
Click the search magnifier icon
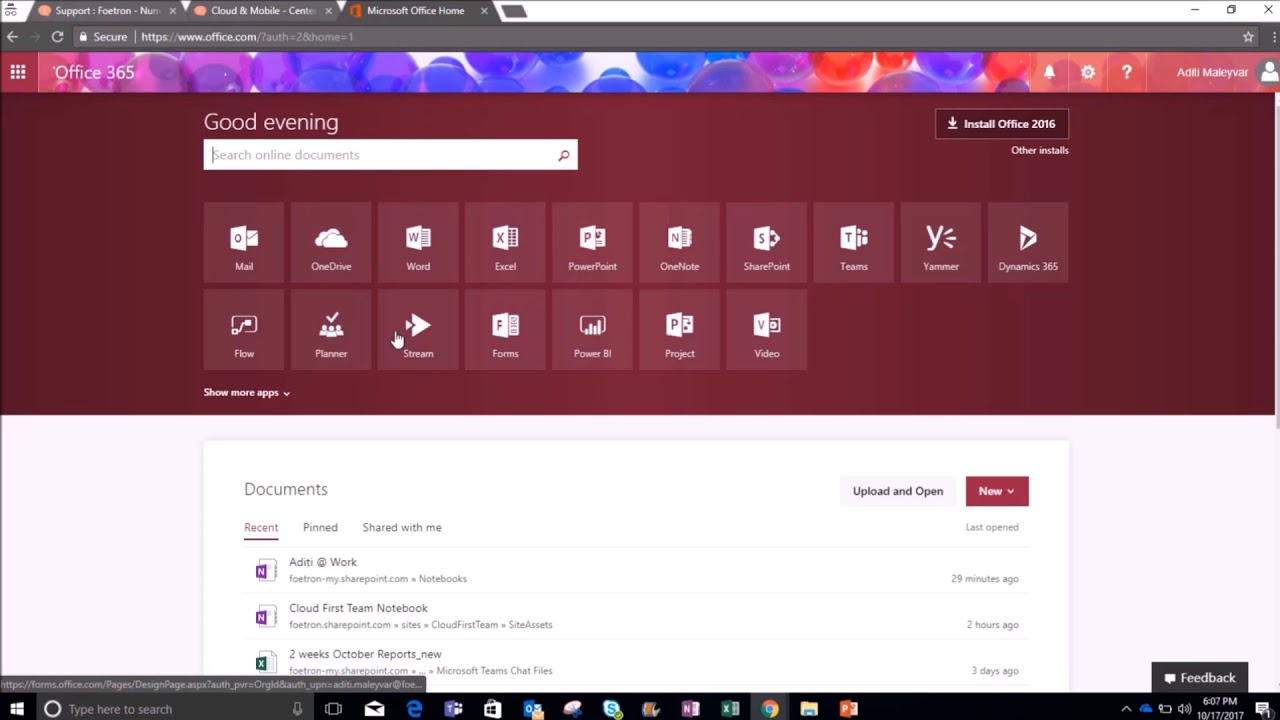pos(563,155)
